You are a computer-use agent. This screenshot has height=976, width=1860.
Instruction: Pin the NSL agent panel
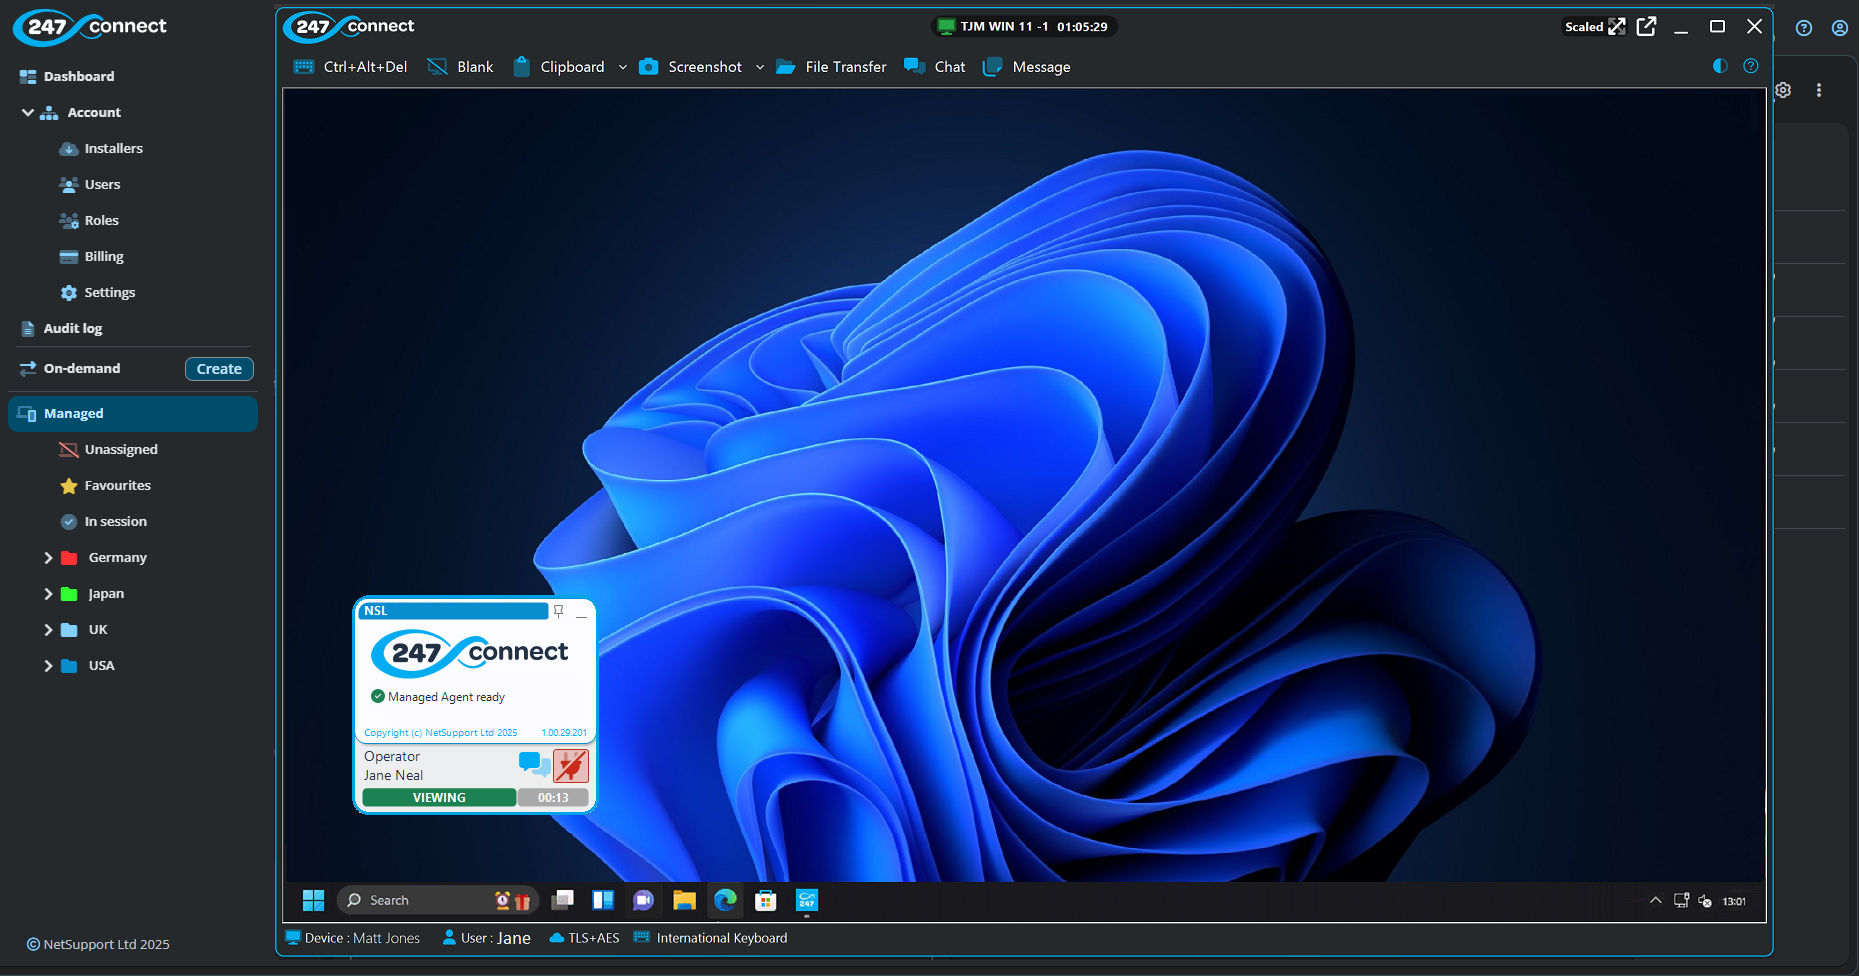tap(559, 611)
